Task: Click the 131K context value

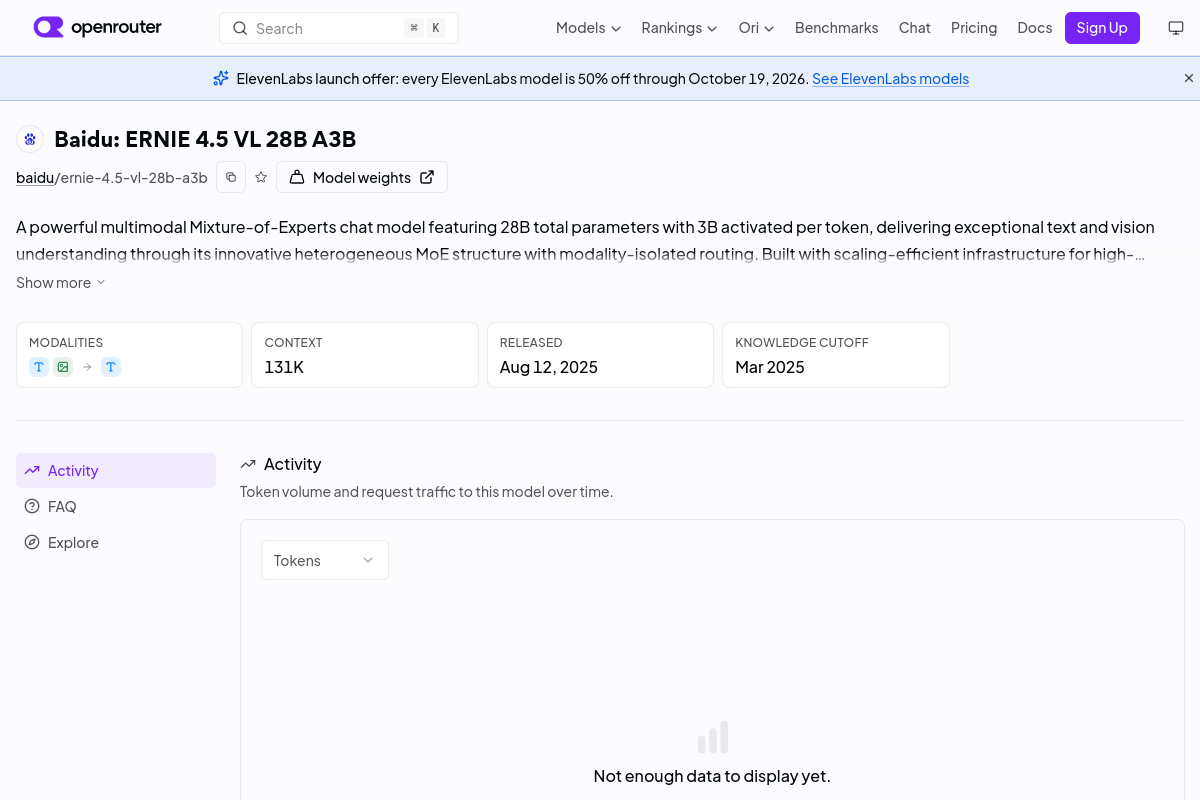Action: coord(284,367)
